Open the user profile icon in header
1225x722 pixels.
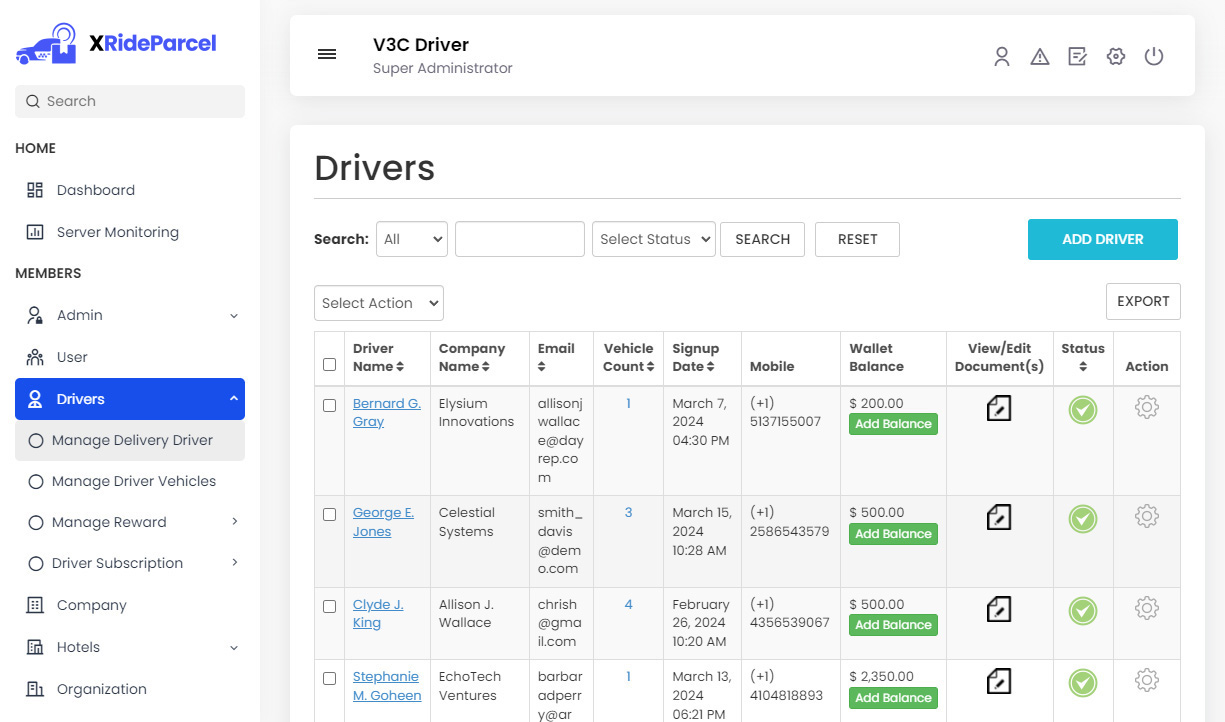(1001, 57)
